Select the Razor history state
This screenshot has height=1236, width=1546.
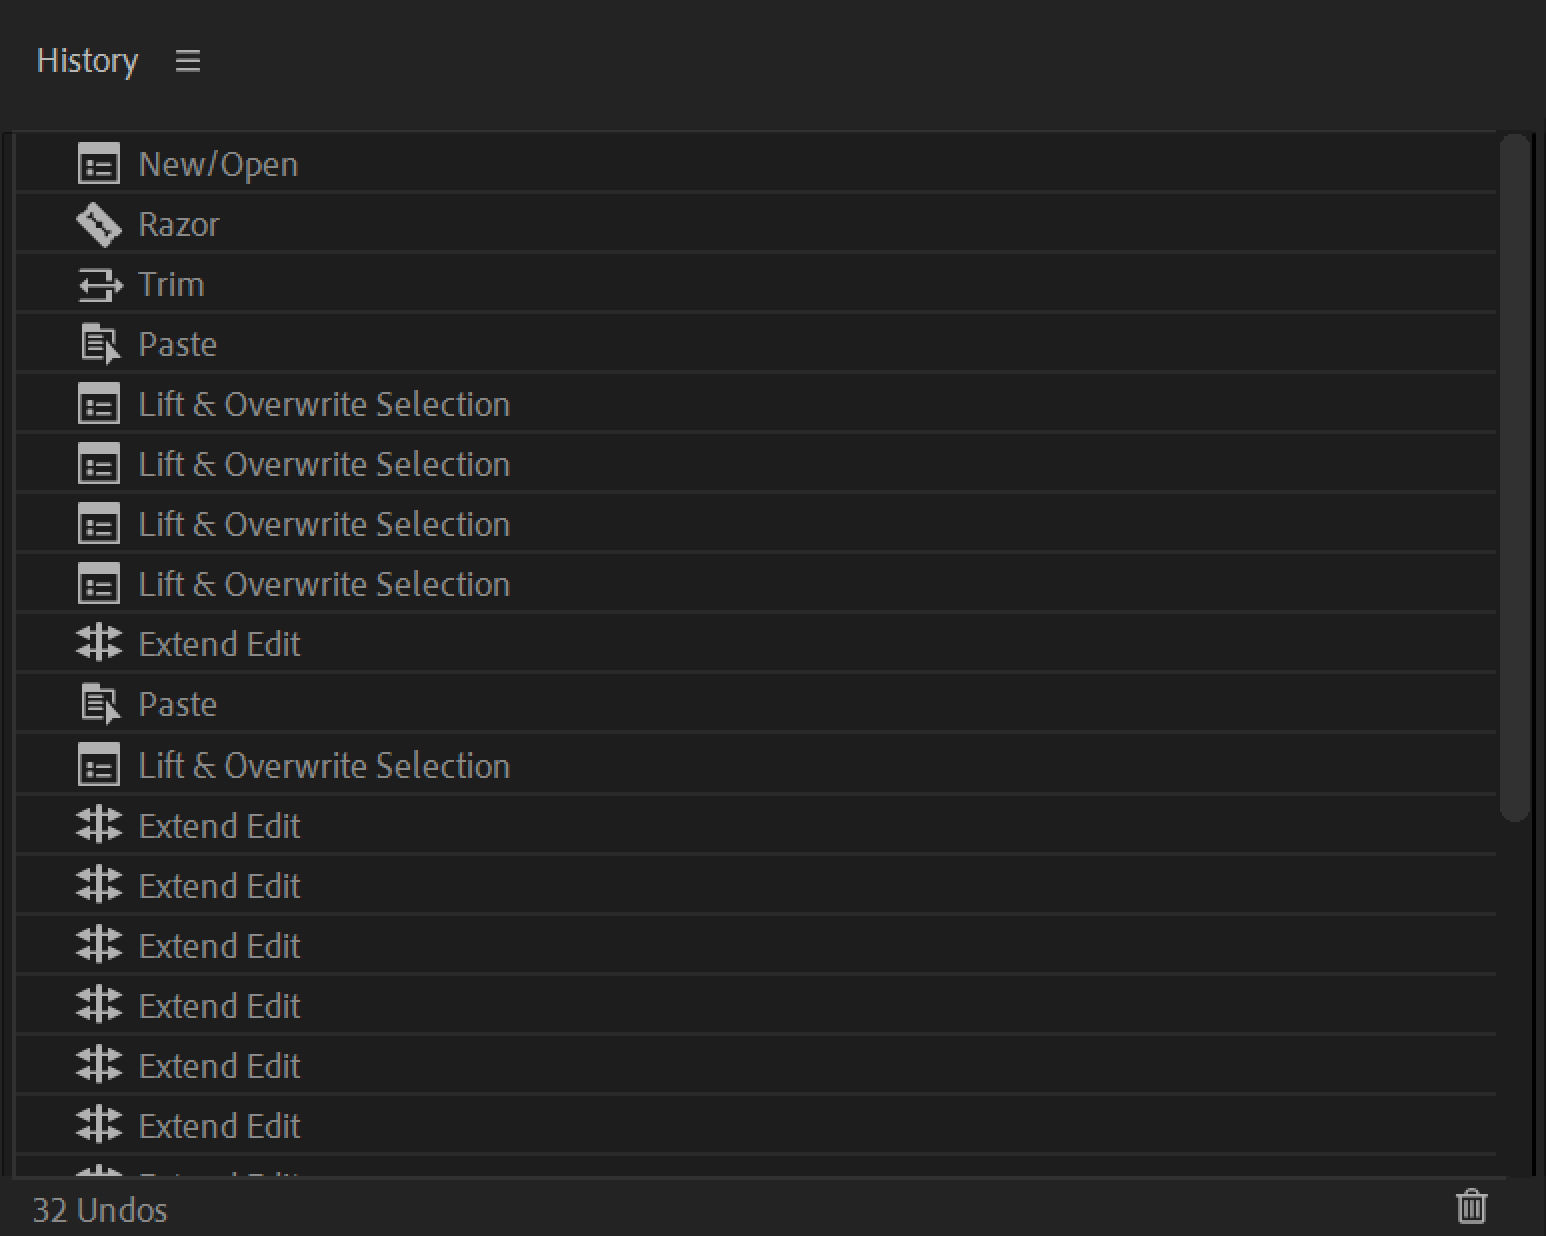pos(179,224)
